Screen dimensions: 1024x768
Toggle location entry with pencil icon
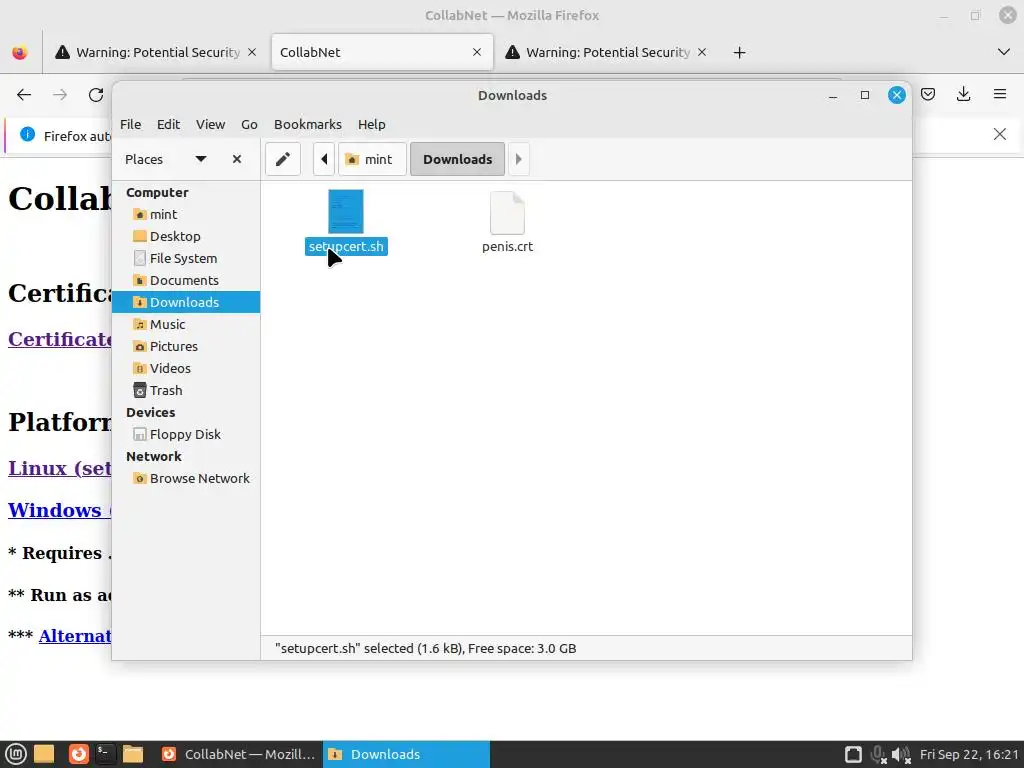click(283, 159)
